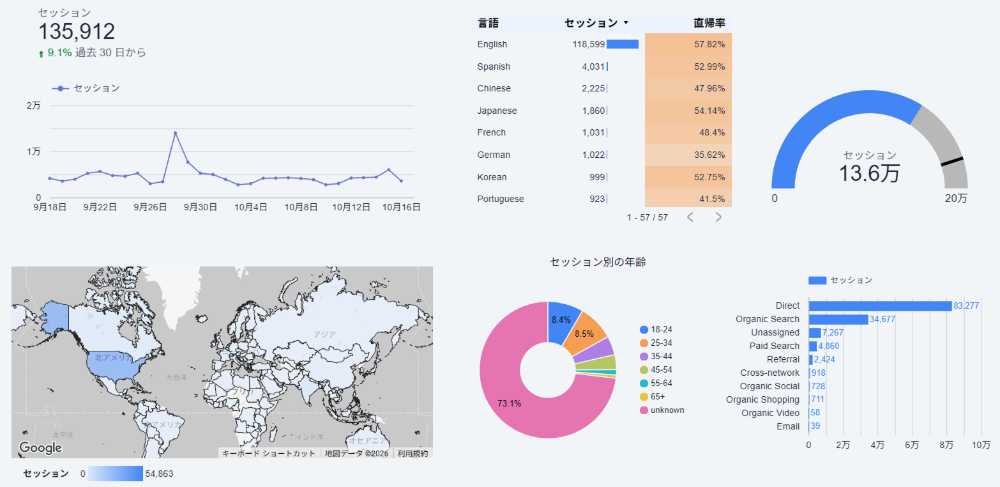Click the 25-34 age legend swatch
The width and height of the screenshot is (1000, 487).
(x=643, y=343)
